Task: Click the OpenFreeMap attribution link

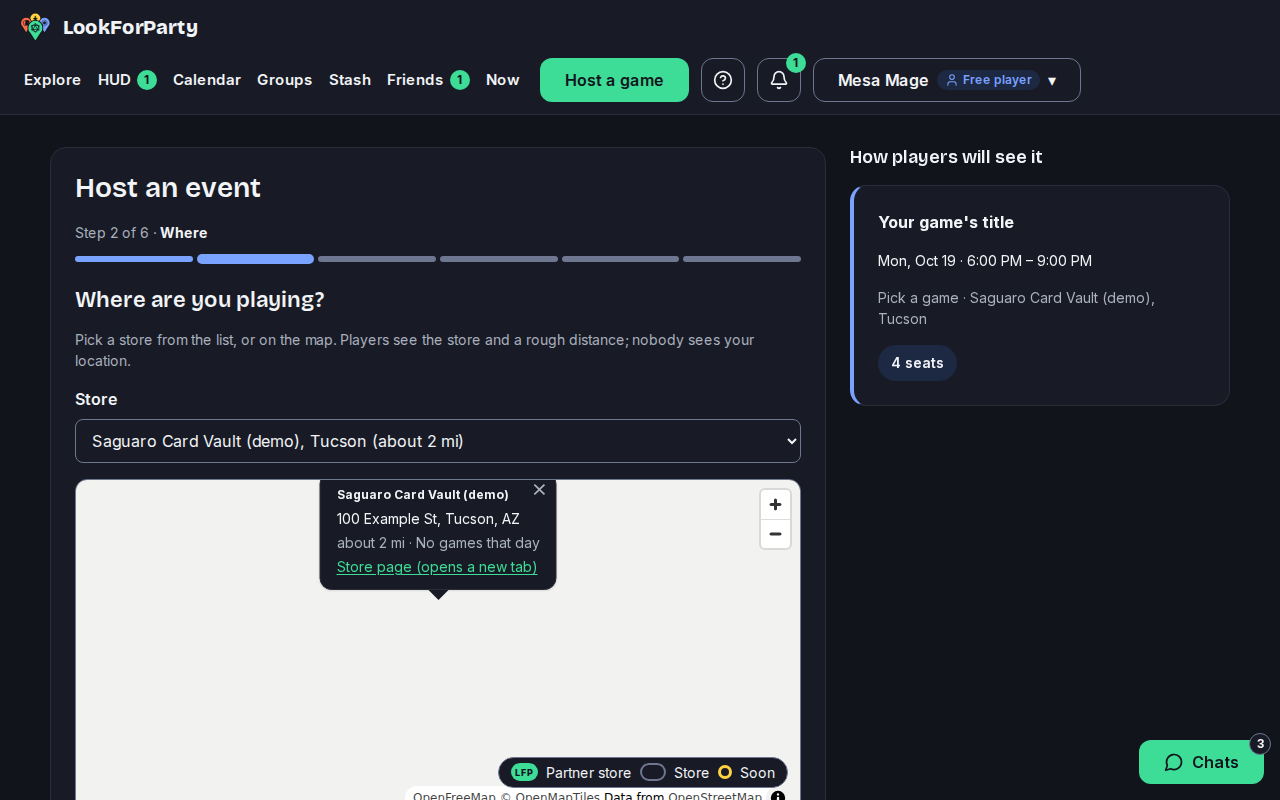Action: (454, 796)
